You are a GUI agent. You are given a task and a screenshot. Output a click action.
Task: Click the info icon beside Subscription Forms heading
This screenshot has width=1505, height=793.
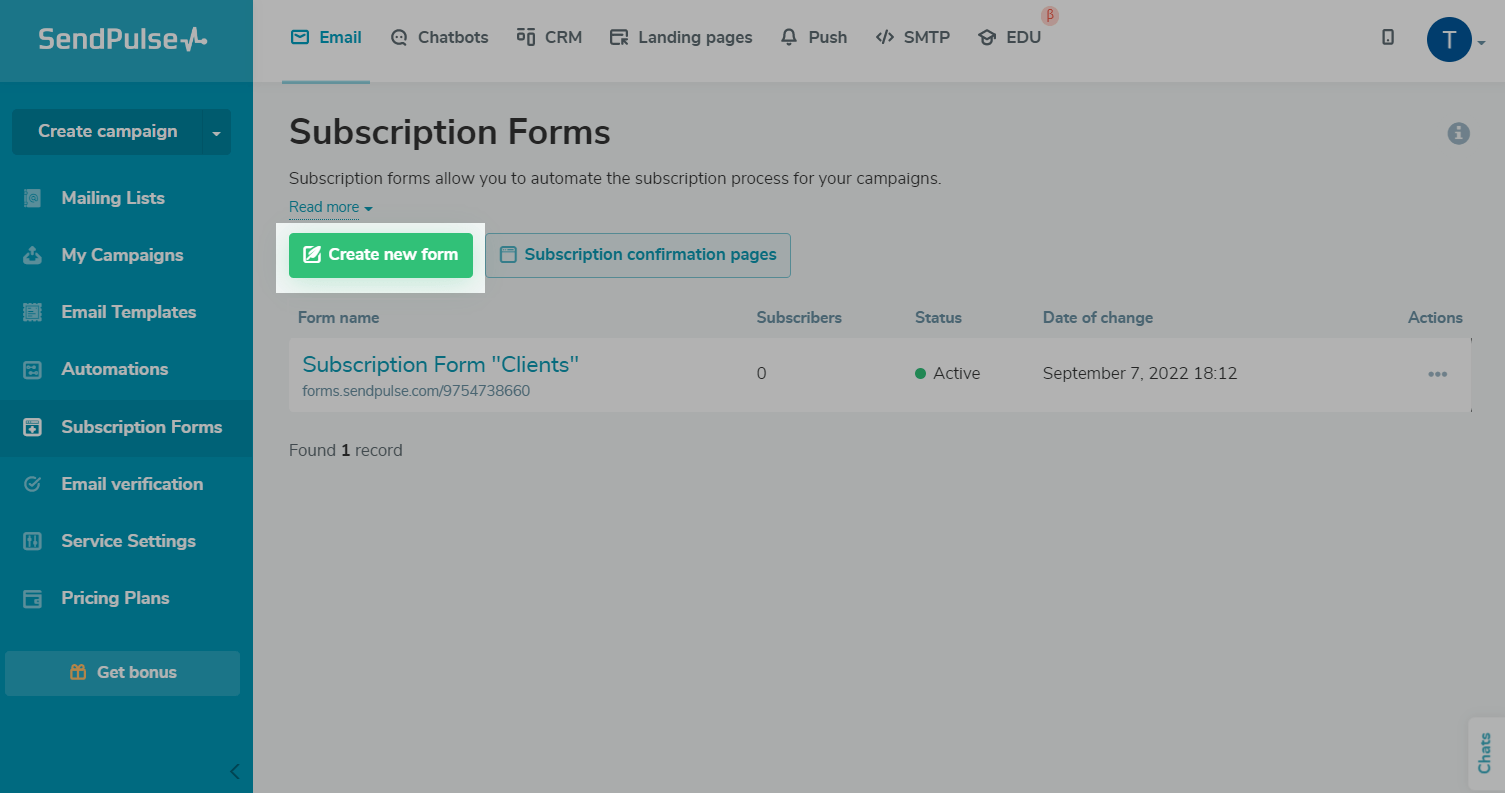coord(1458,133)
